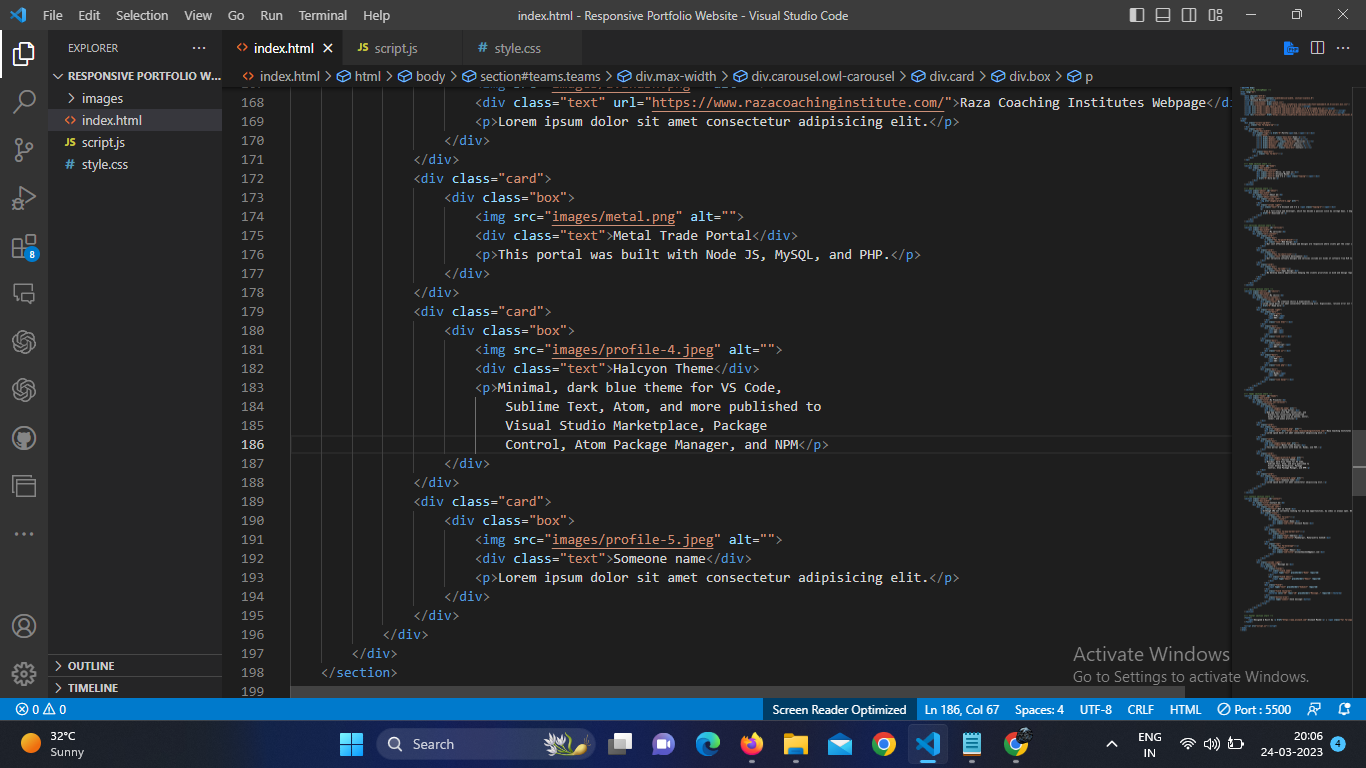This screenshot has width=1366, height=768.
Task: Open Customize Layout icon in title bar
Action: (1215, 15)
